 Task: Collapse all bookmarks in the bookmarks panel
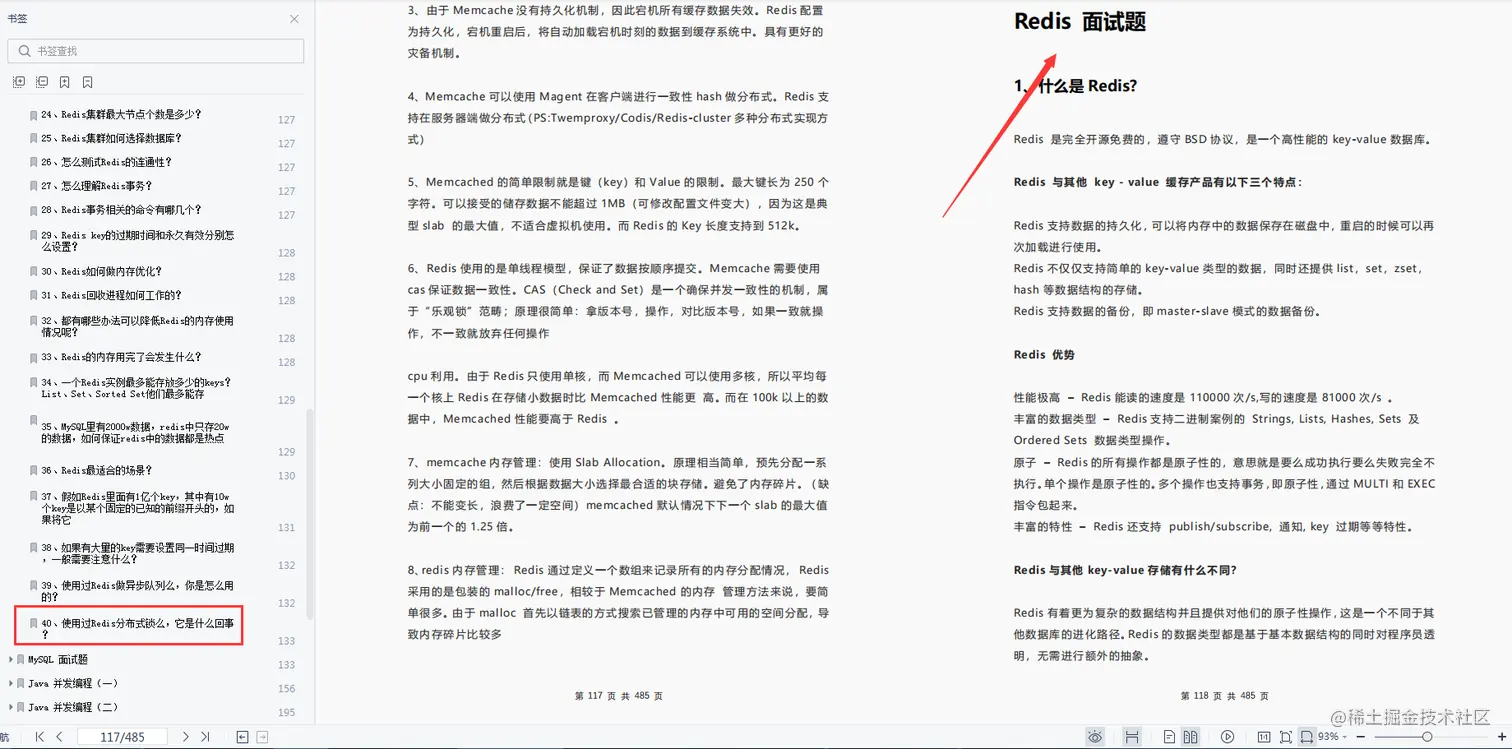pos(42,81)
